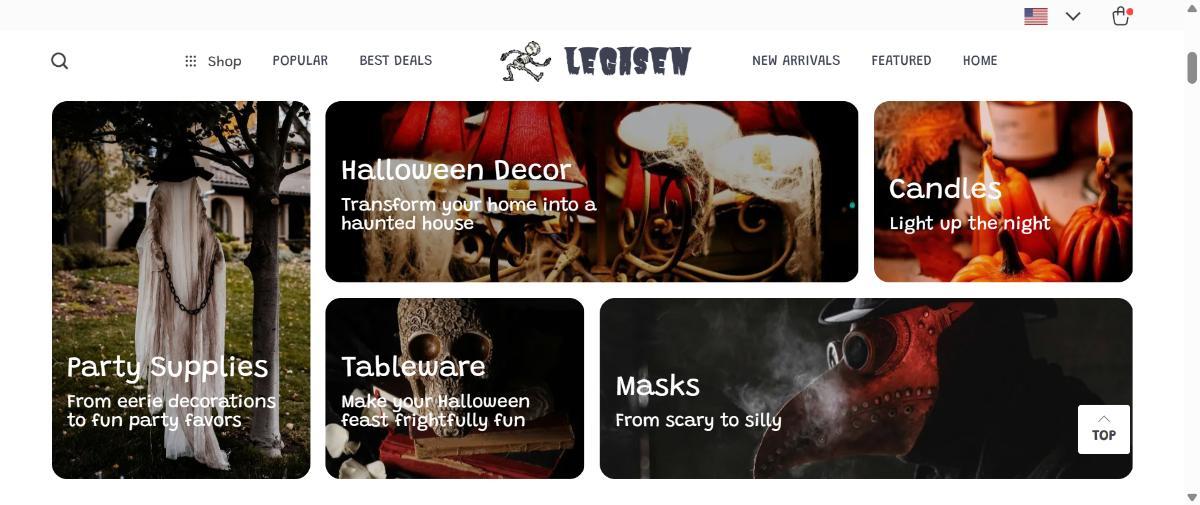Jump back up using the TOP arrow
1200x505 pixels.
(1104, 429)
